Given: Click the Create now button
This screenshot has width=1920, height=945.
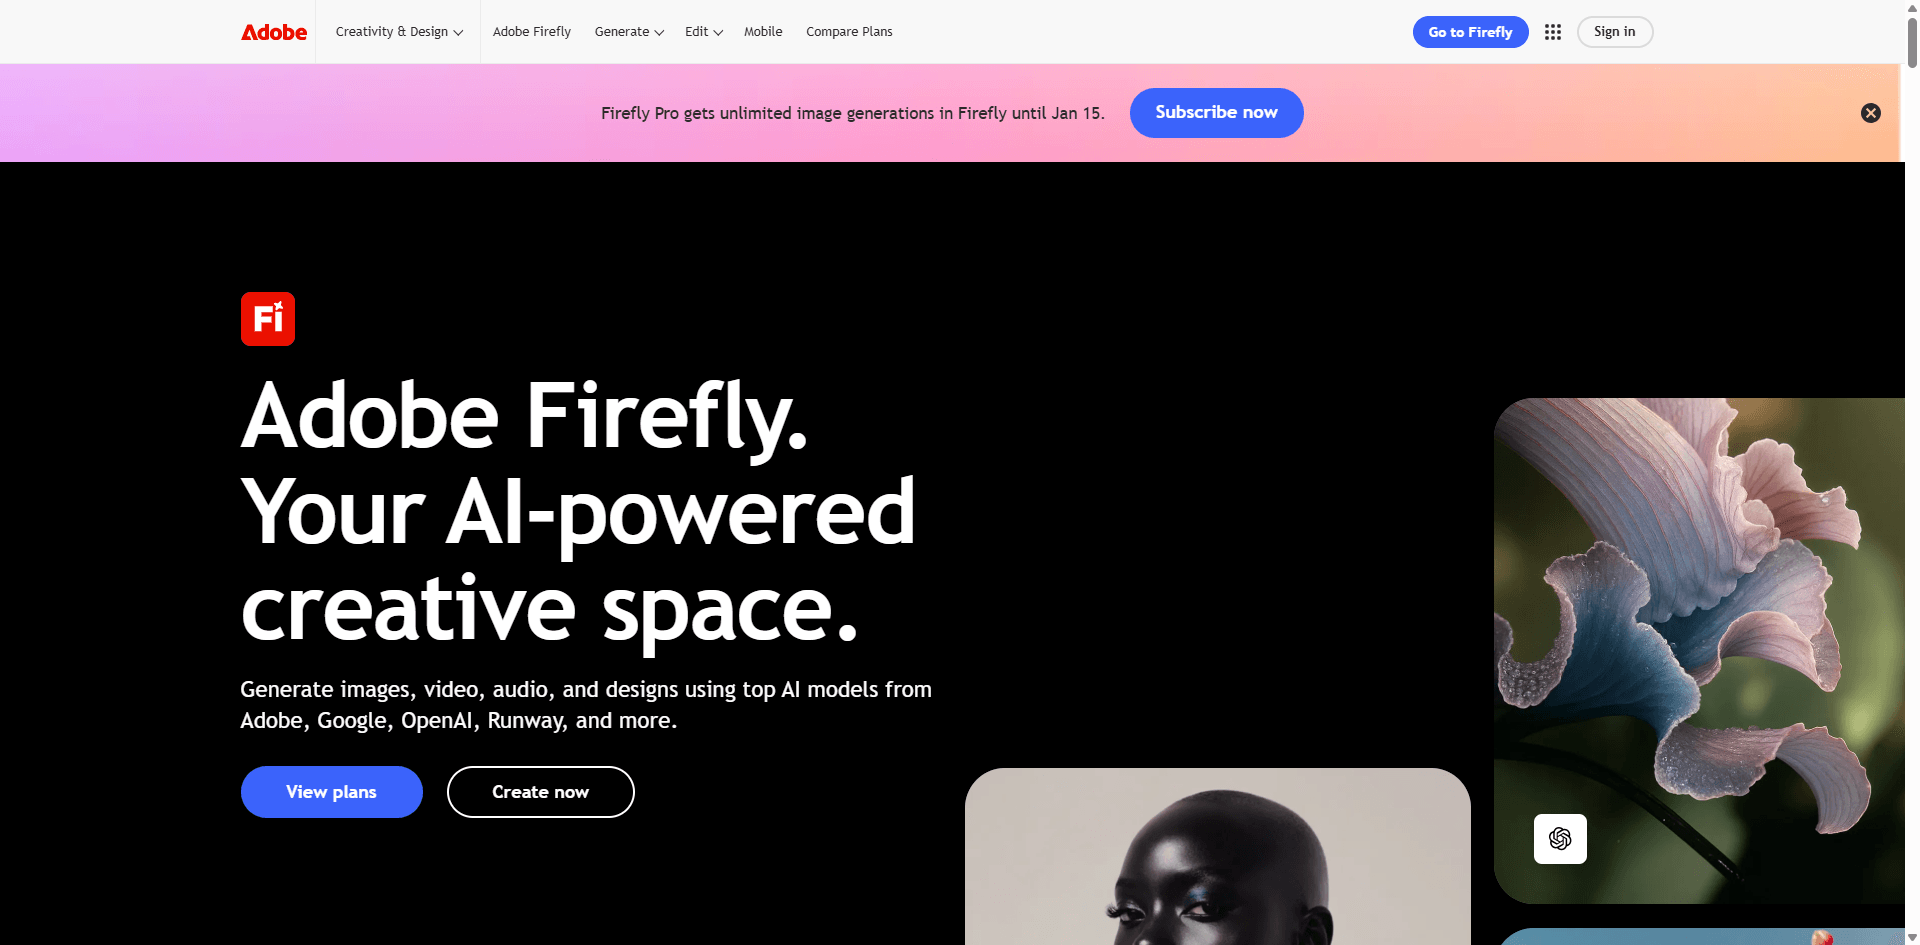Looking at the screenshot, I should pos(540,792).
